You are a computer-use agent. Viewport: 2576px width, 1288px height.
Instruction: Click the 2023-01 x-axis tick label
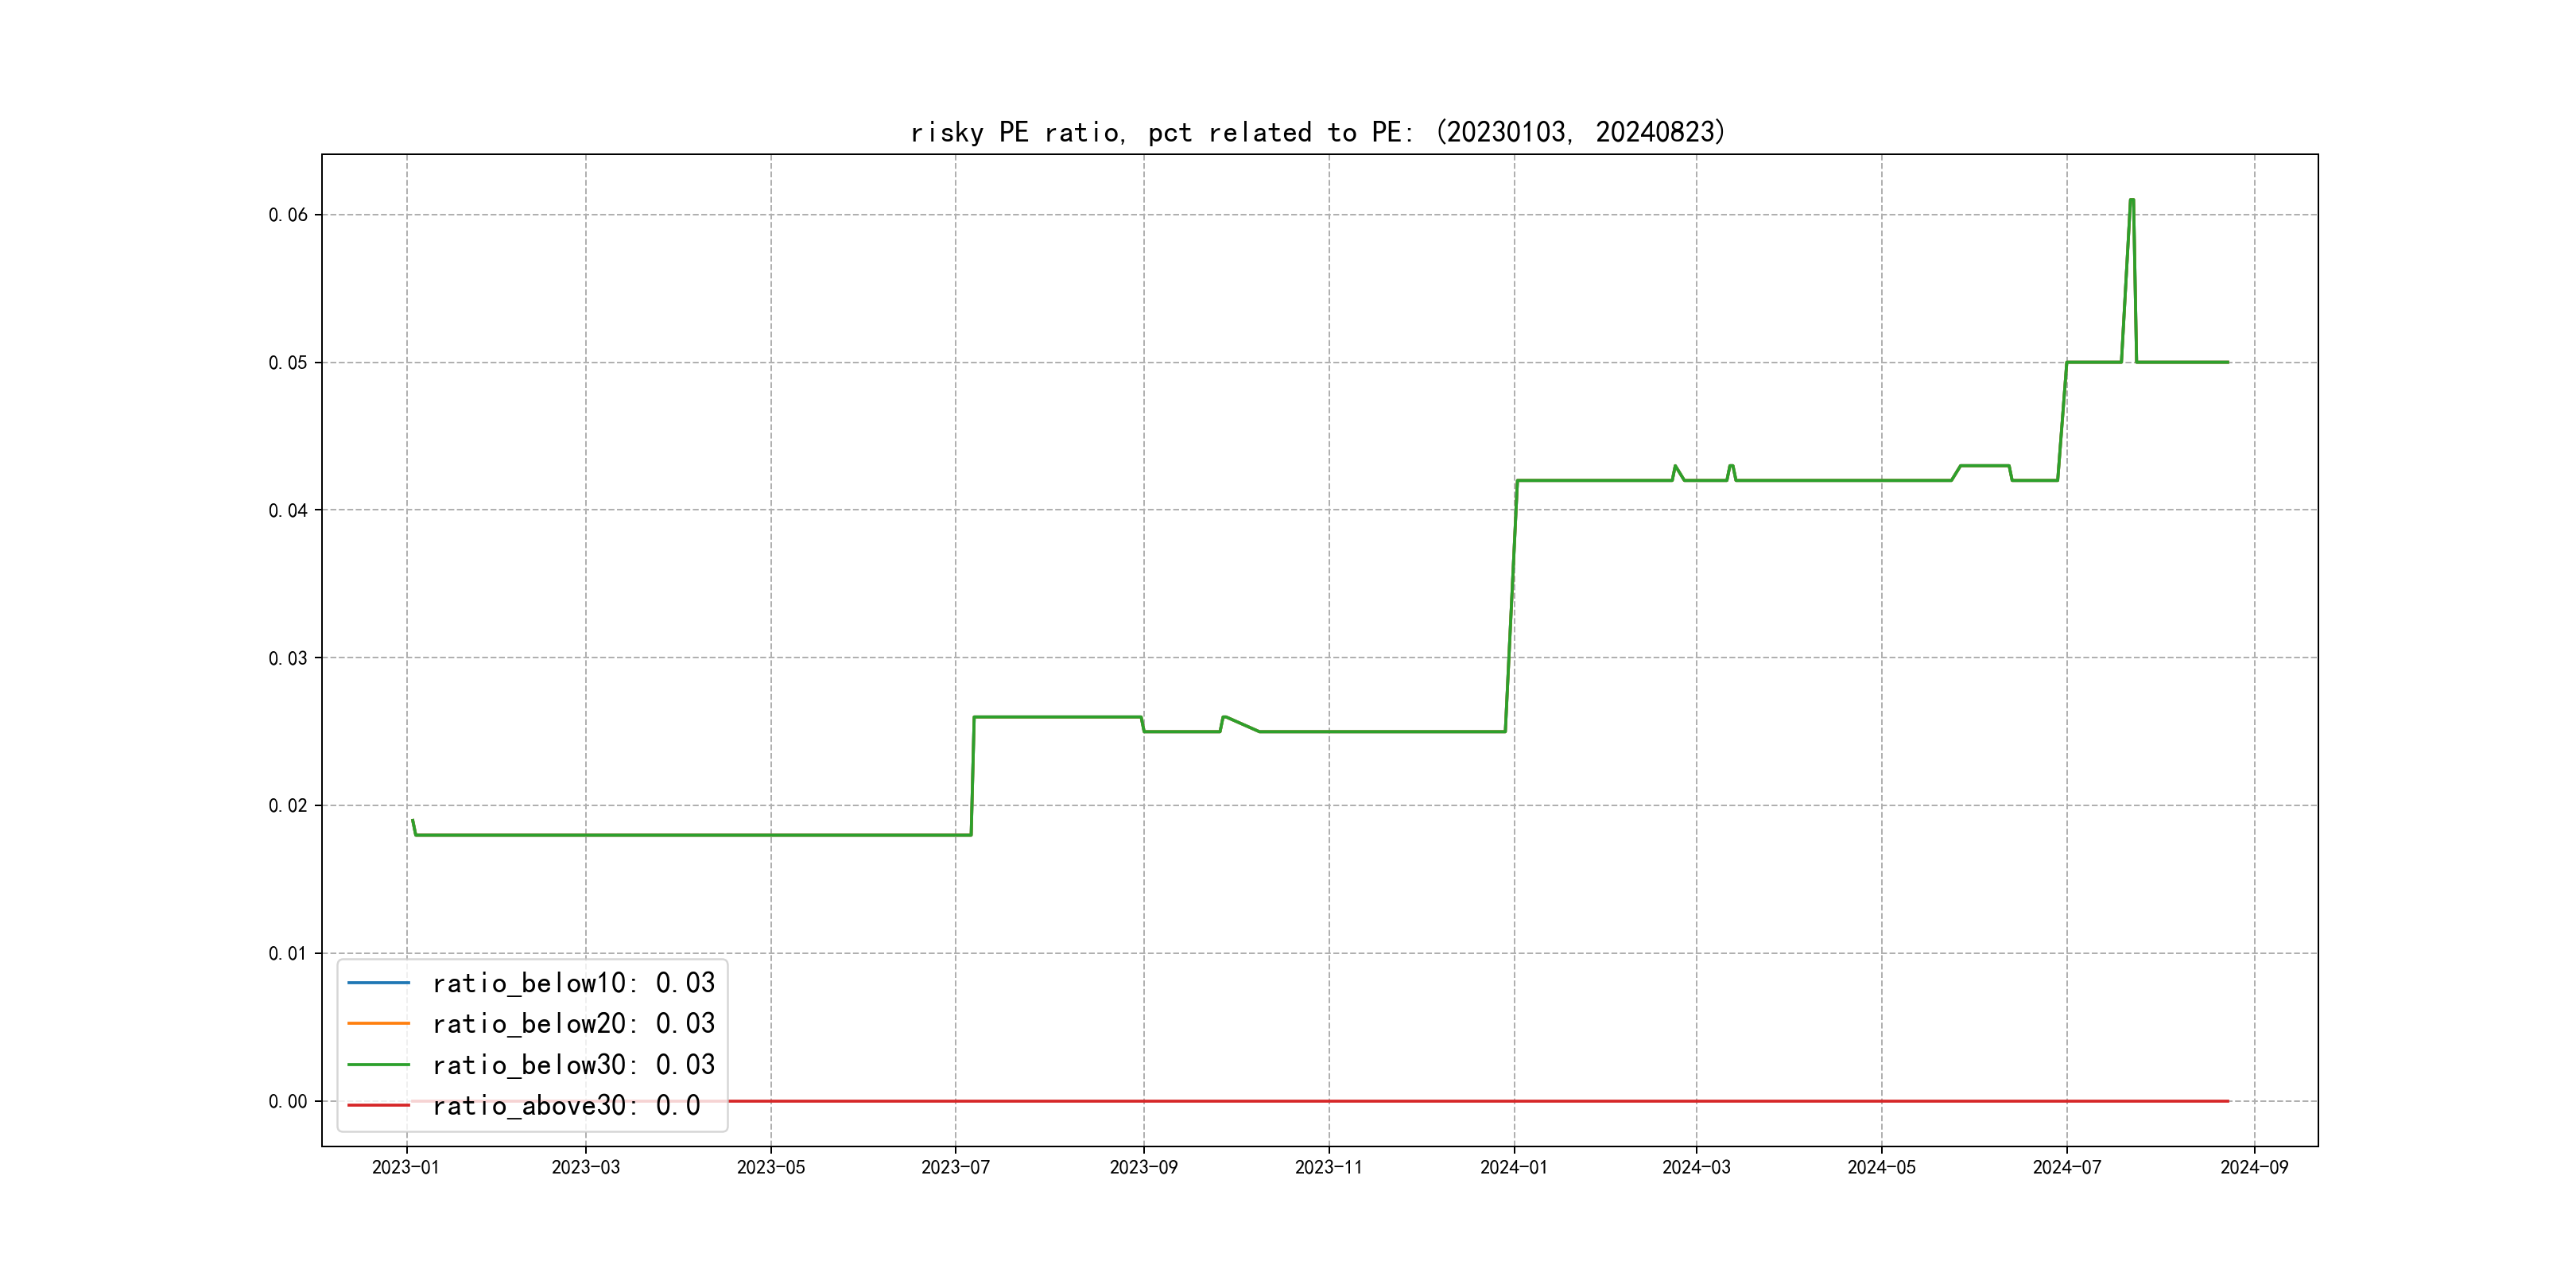(x=406, y=1167)
